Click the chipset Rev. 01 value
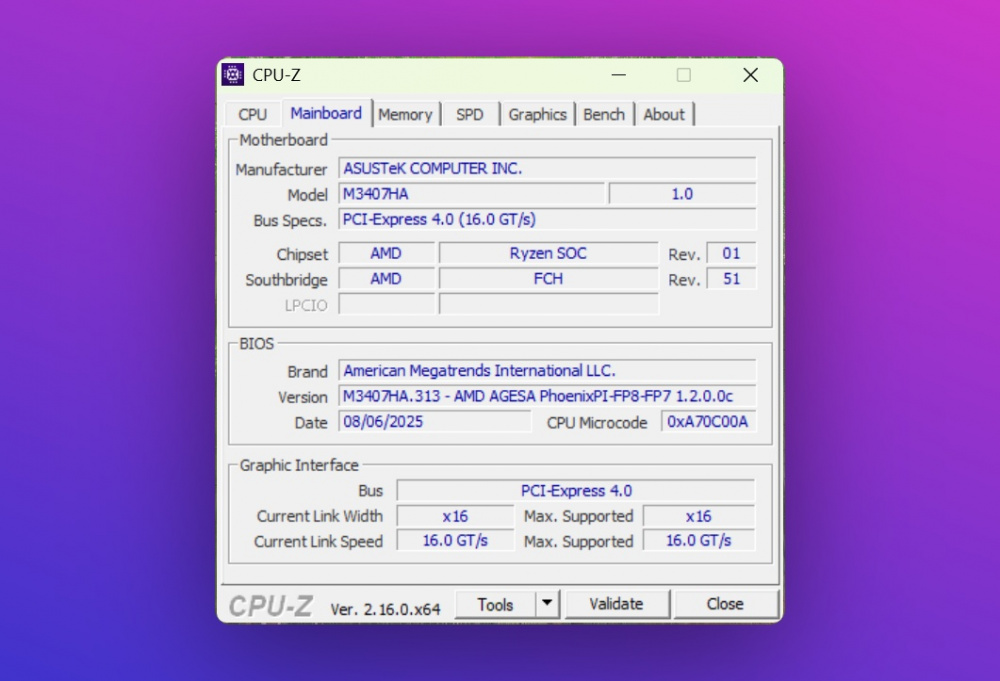Image resolution: width=1000 pixels, height=681 pixels. [x=732, y=253]
